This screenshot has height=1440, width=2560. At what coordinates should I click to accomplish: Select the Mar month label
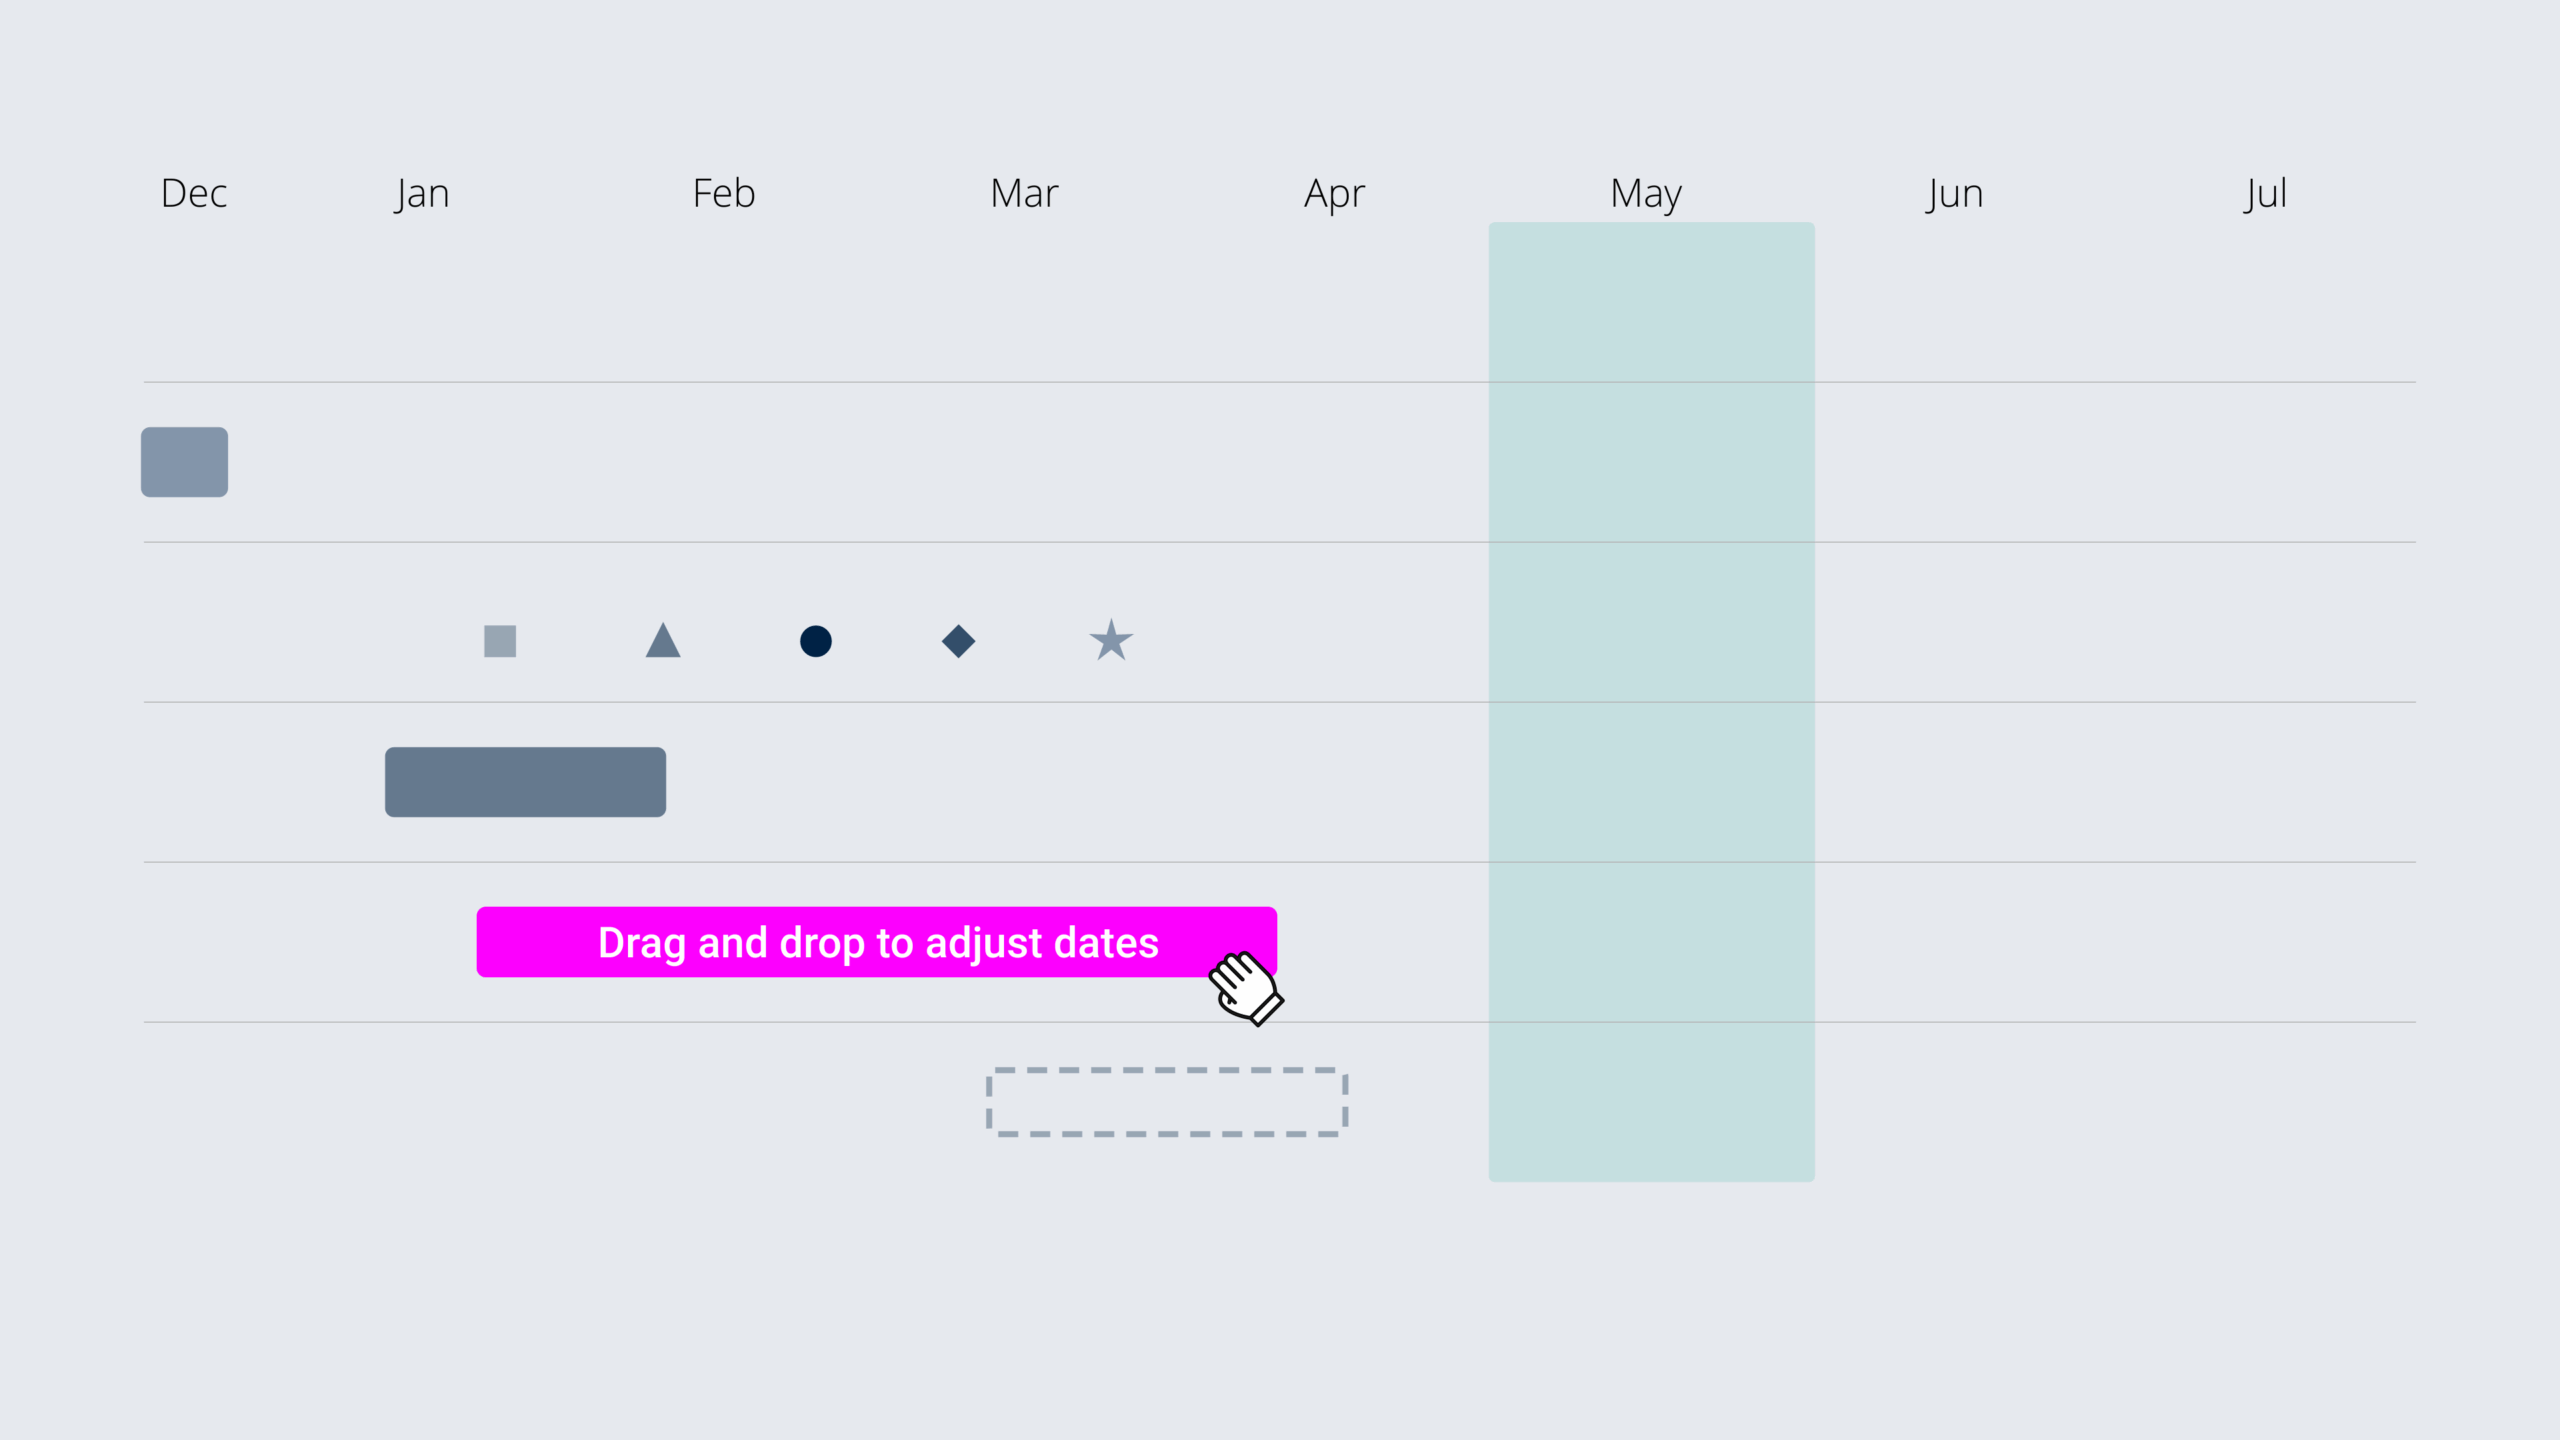coord(1024,193)
